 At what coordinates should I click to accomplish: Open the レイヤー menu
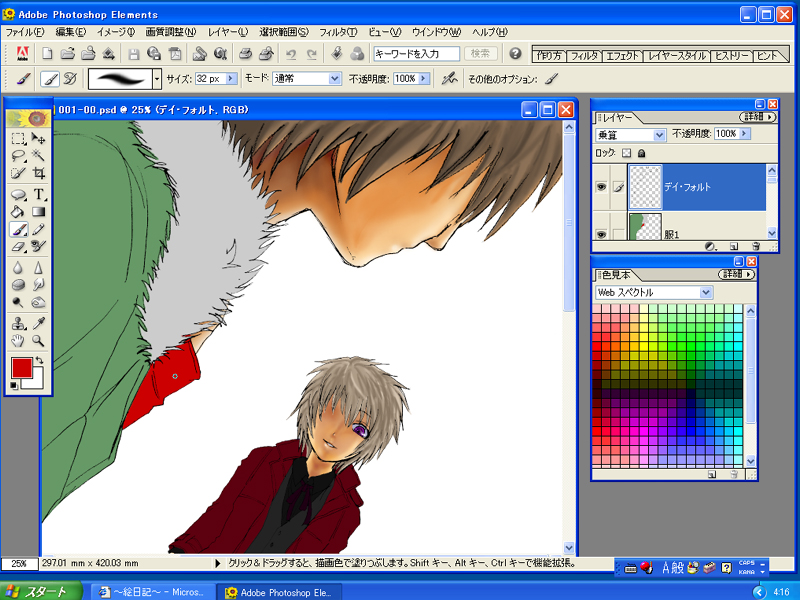pos(228,32)
